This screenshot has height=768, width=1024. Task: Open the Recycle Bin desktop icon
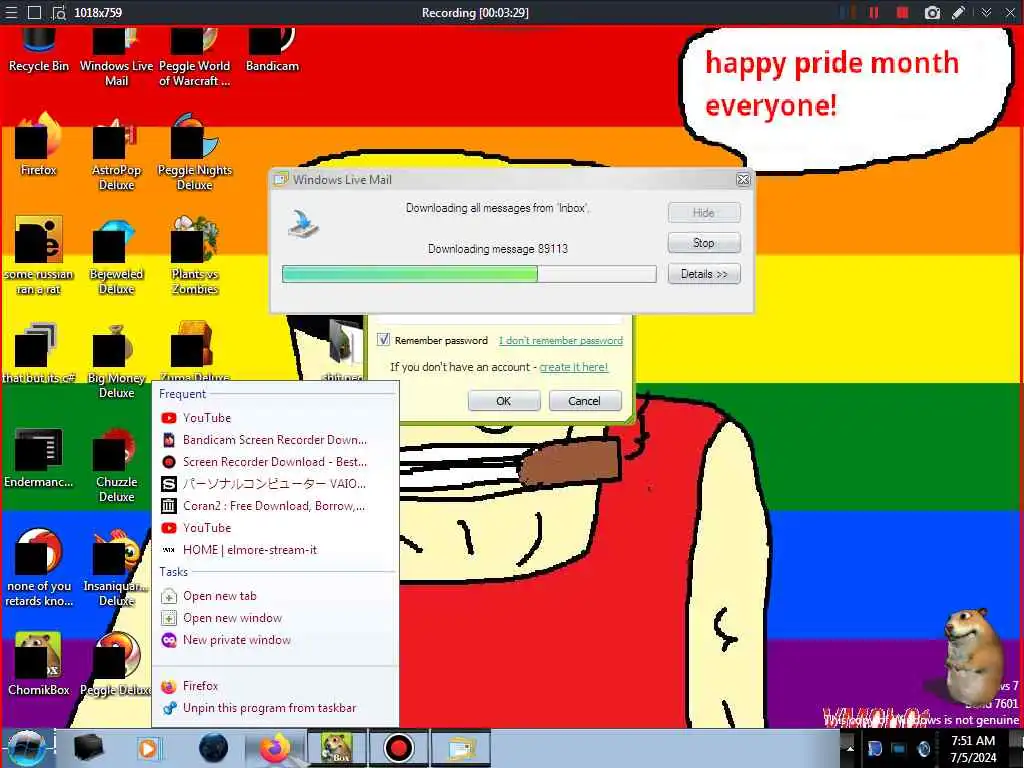[x=39, y=51]
